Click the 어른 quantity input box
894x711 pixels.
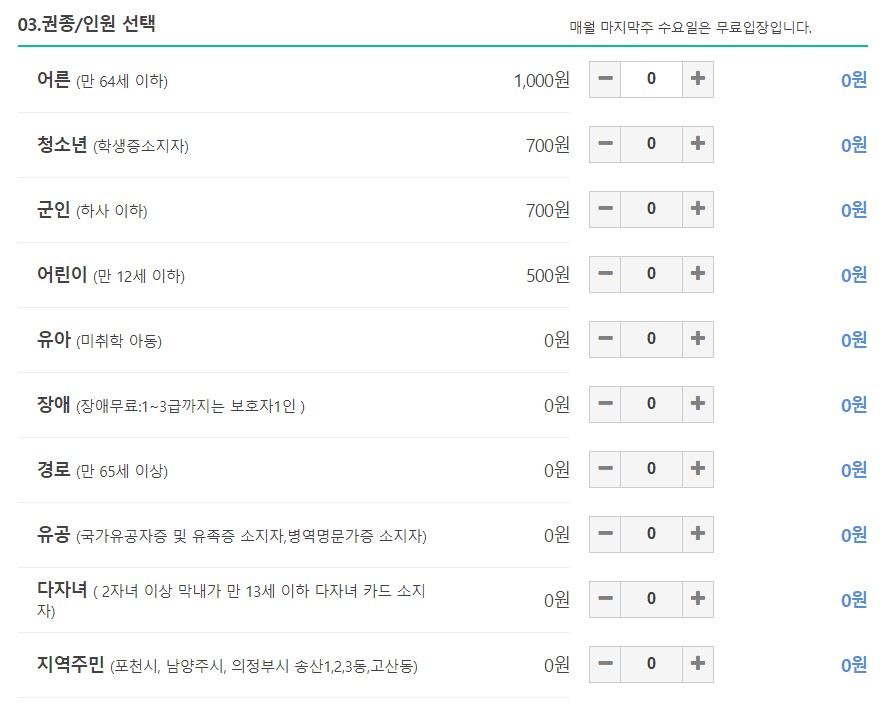pyautogui.click(x=652, y=79)
